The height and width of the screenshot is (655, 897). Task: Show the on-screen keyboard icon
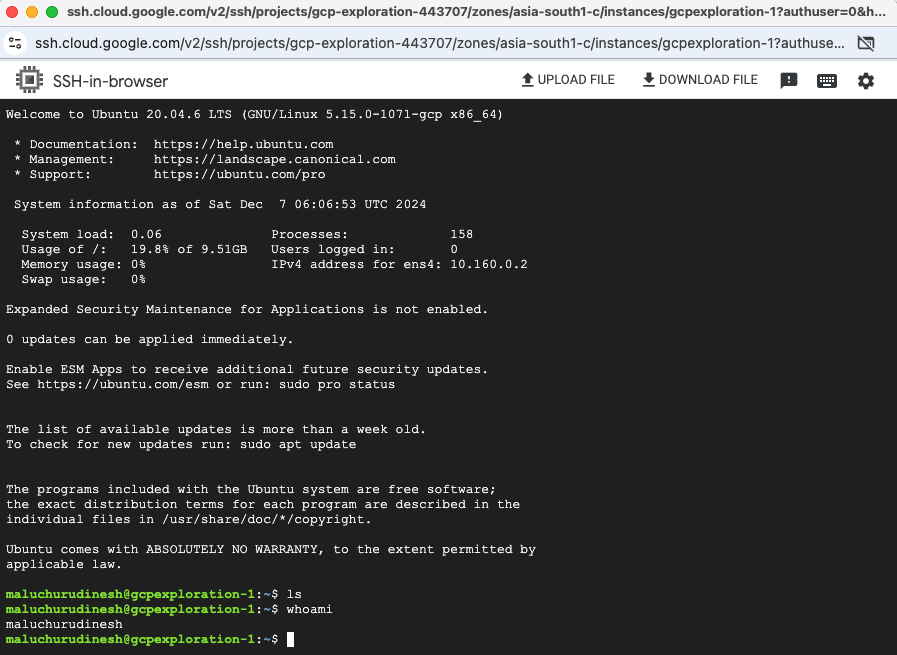tap(827, 80)
